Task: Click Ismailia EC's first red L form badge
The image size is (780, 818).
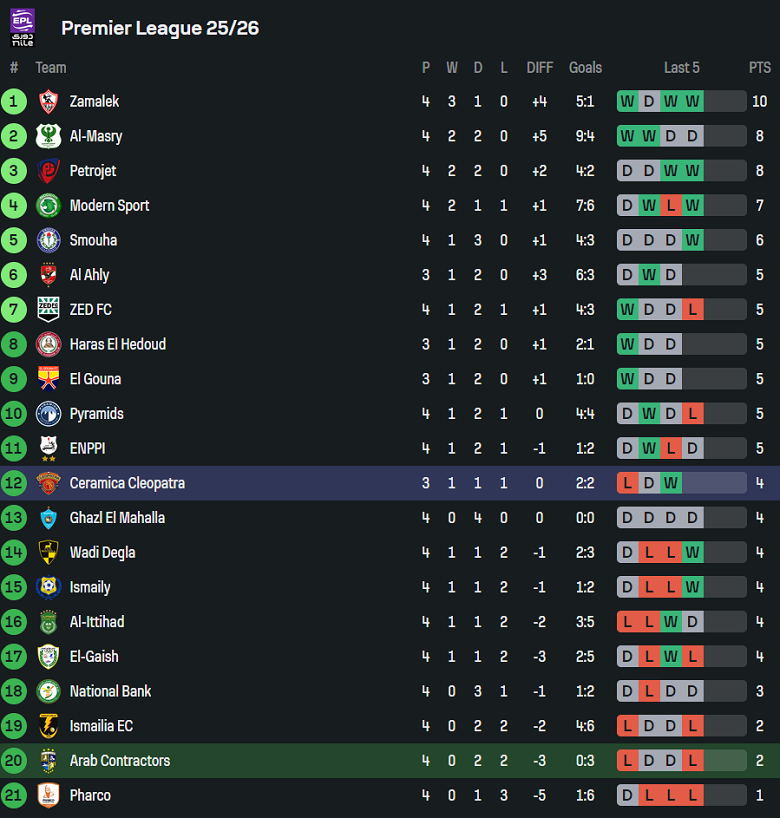Action: click(x=627, y=726)
